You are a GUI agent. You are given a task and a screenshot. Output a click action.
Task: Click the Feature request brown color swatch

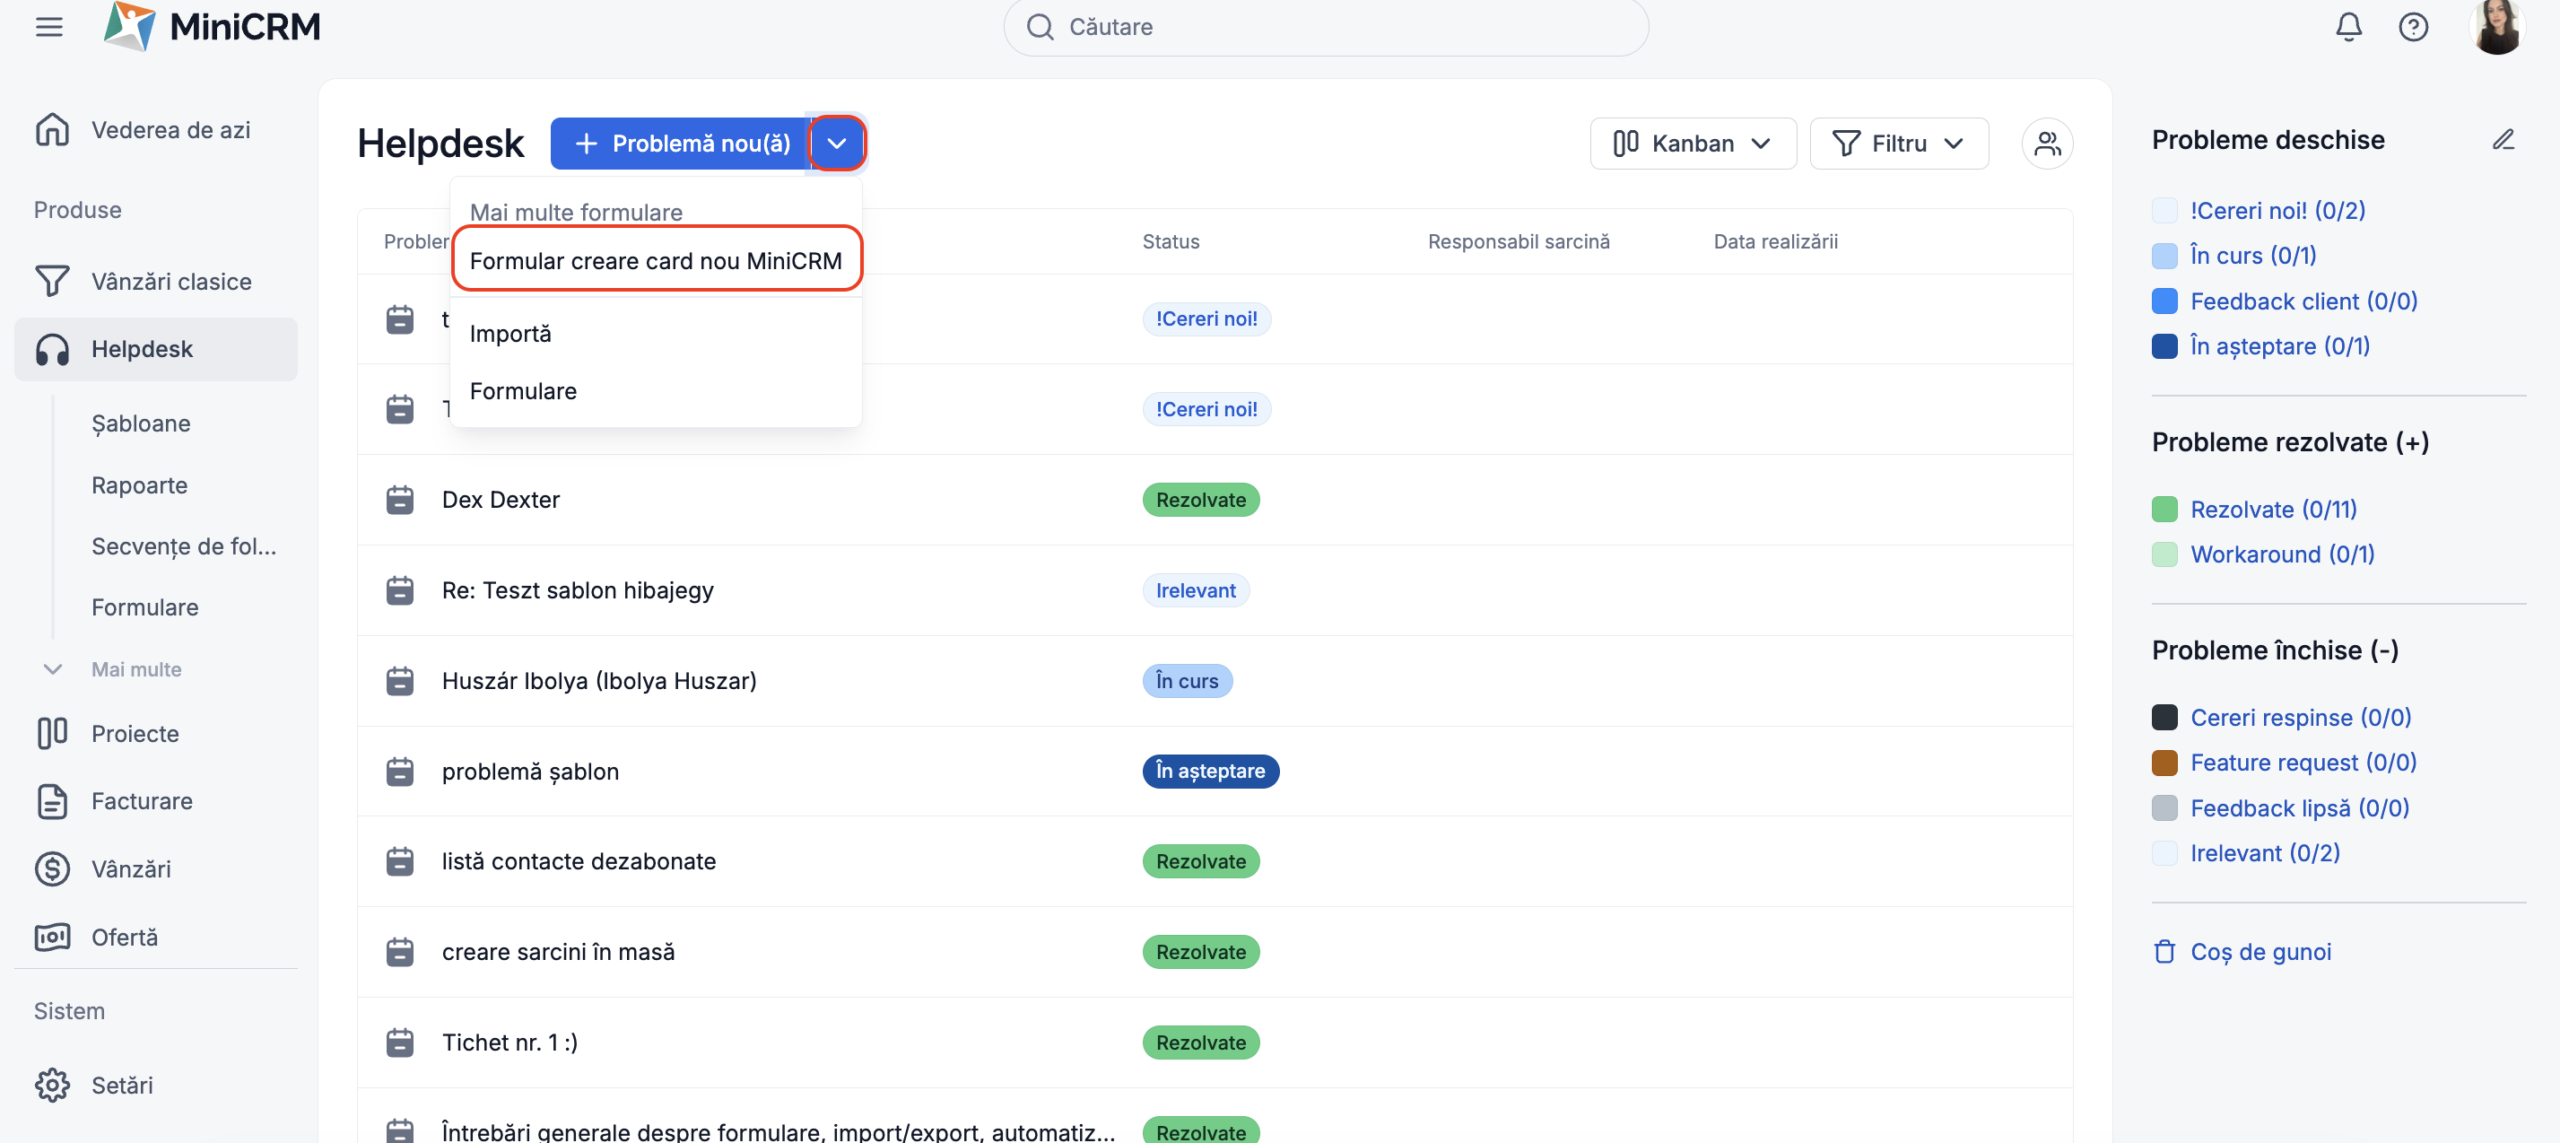pyautogui.click(x=2165, y=763)
